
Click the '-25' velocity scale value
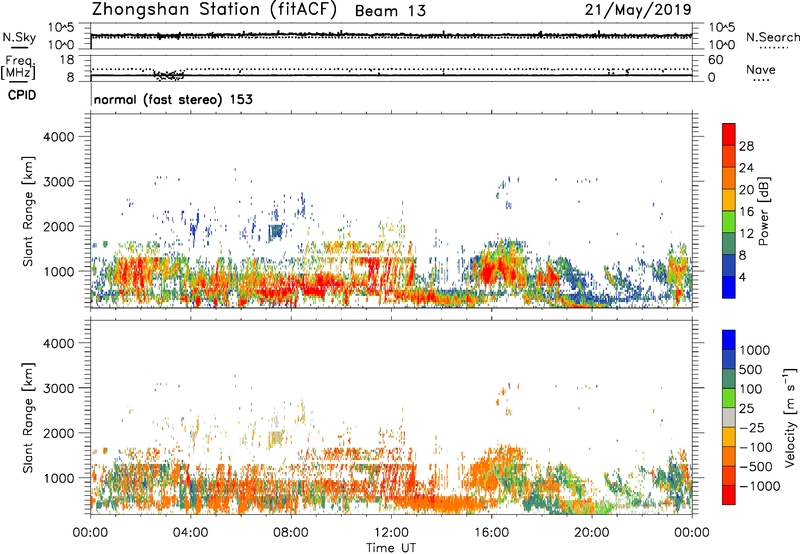[753, 428]
